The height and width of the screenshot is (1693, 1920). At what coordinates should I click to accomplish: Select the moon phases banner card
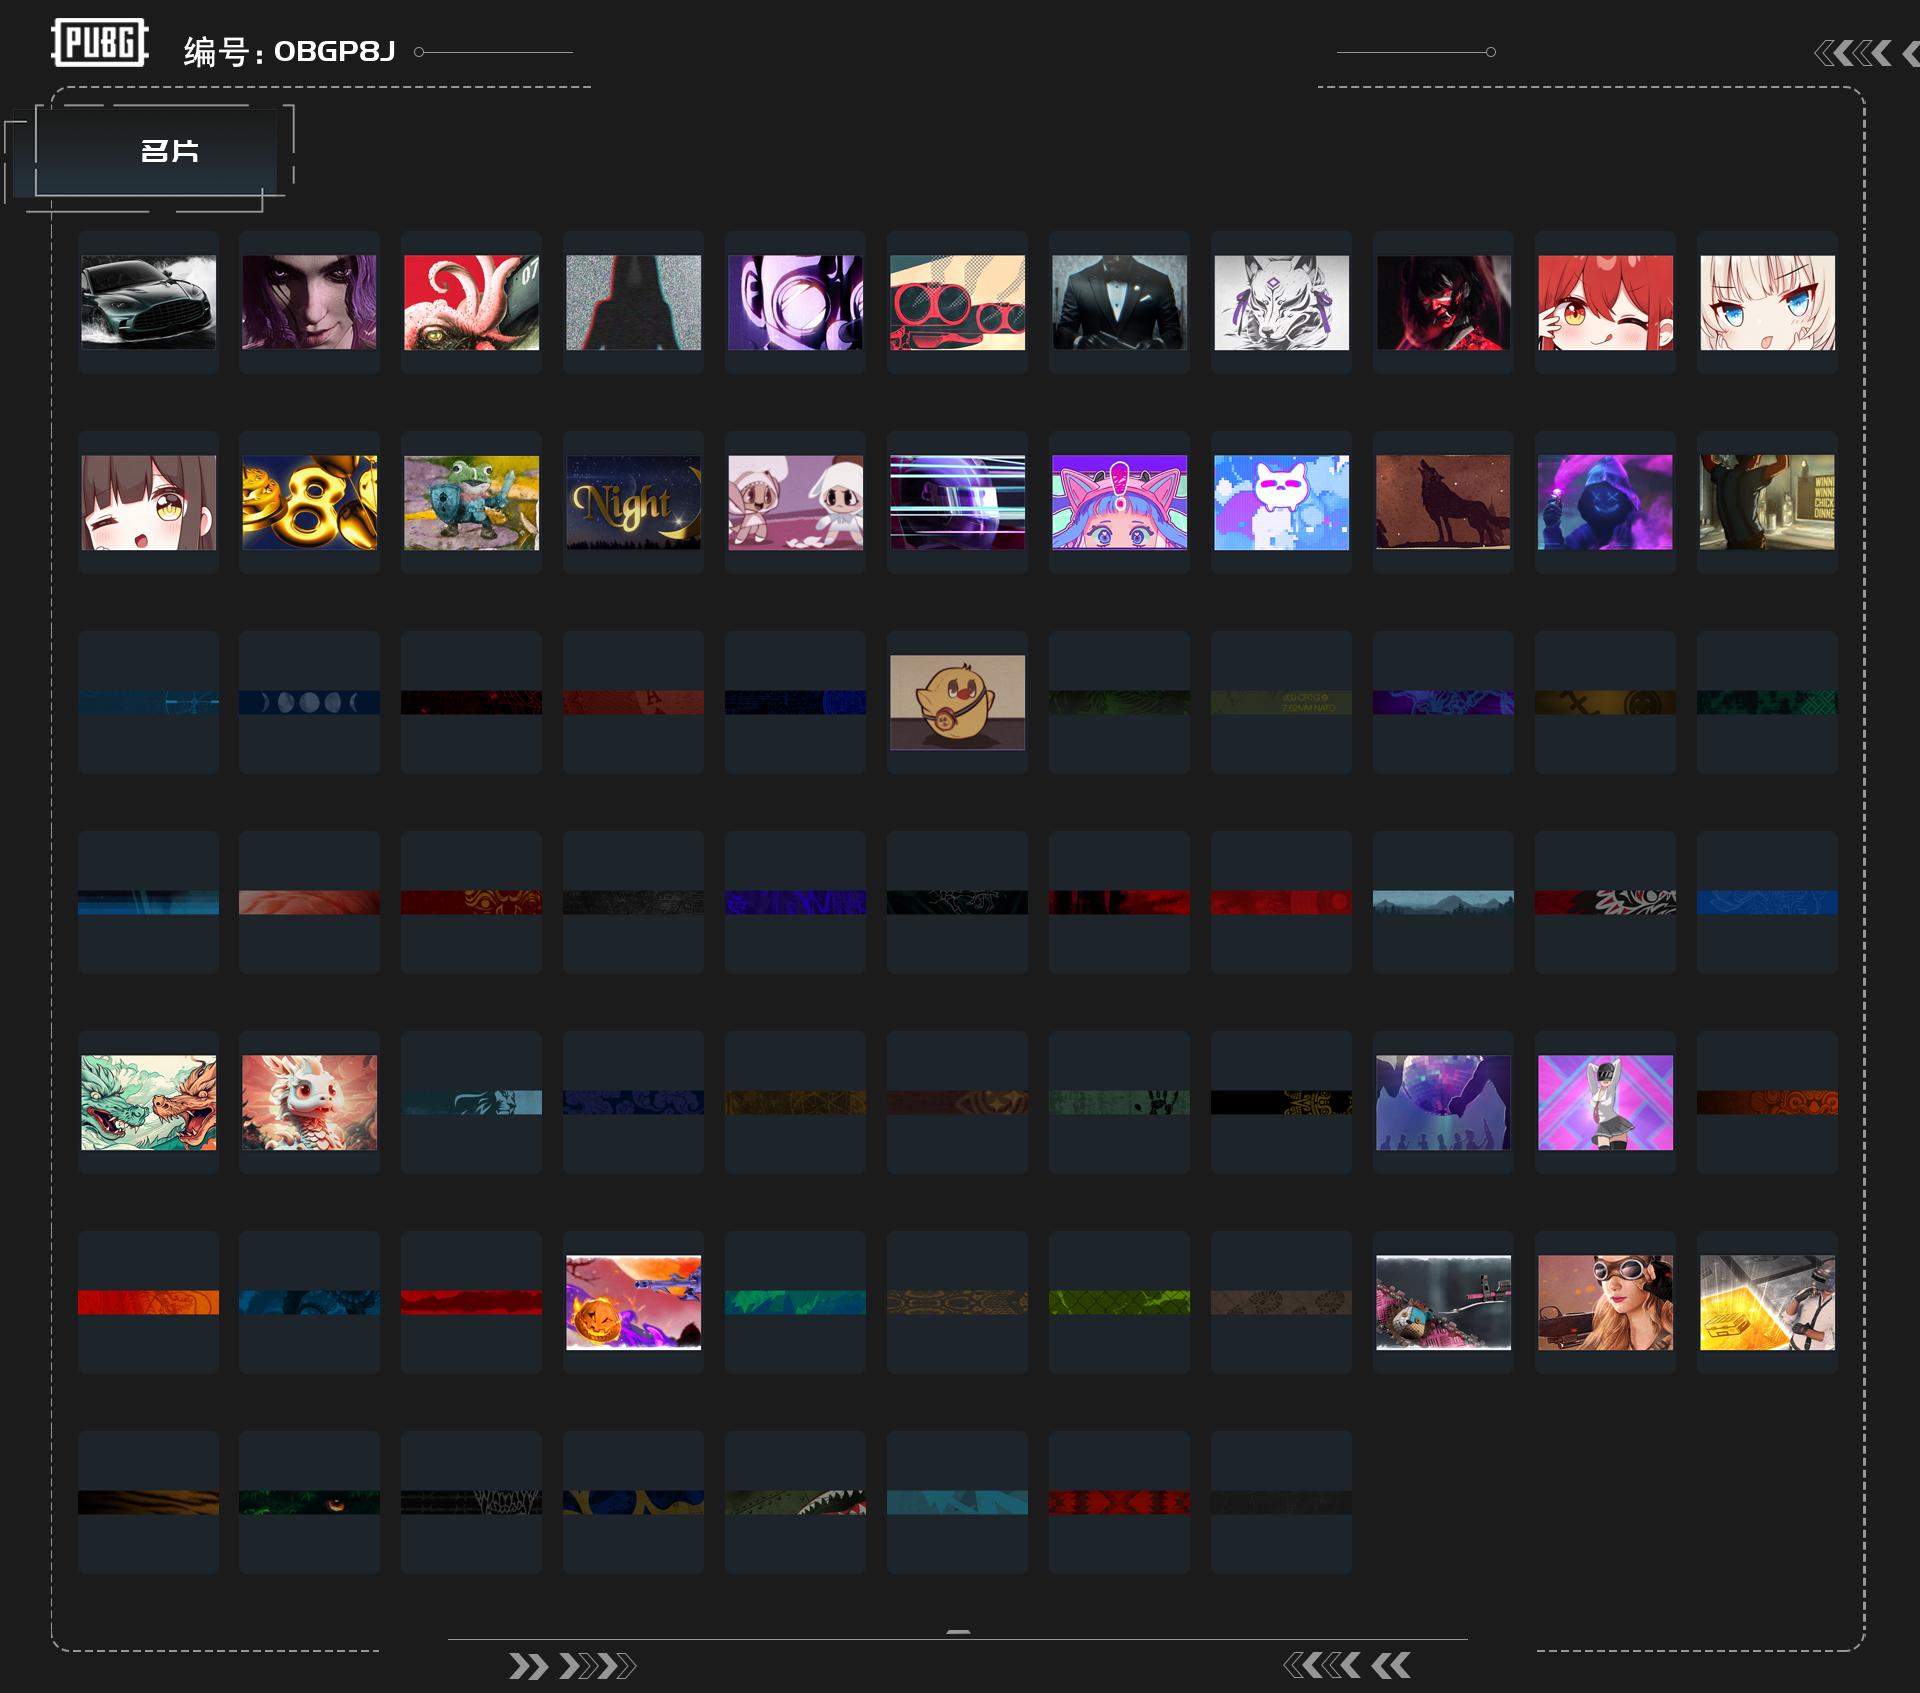[x=309, y=702]
